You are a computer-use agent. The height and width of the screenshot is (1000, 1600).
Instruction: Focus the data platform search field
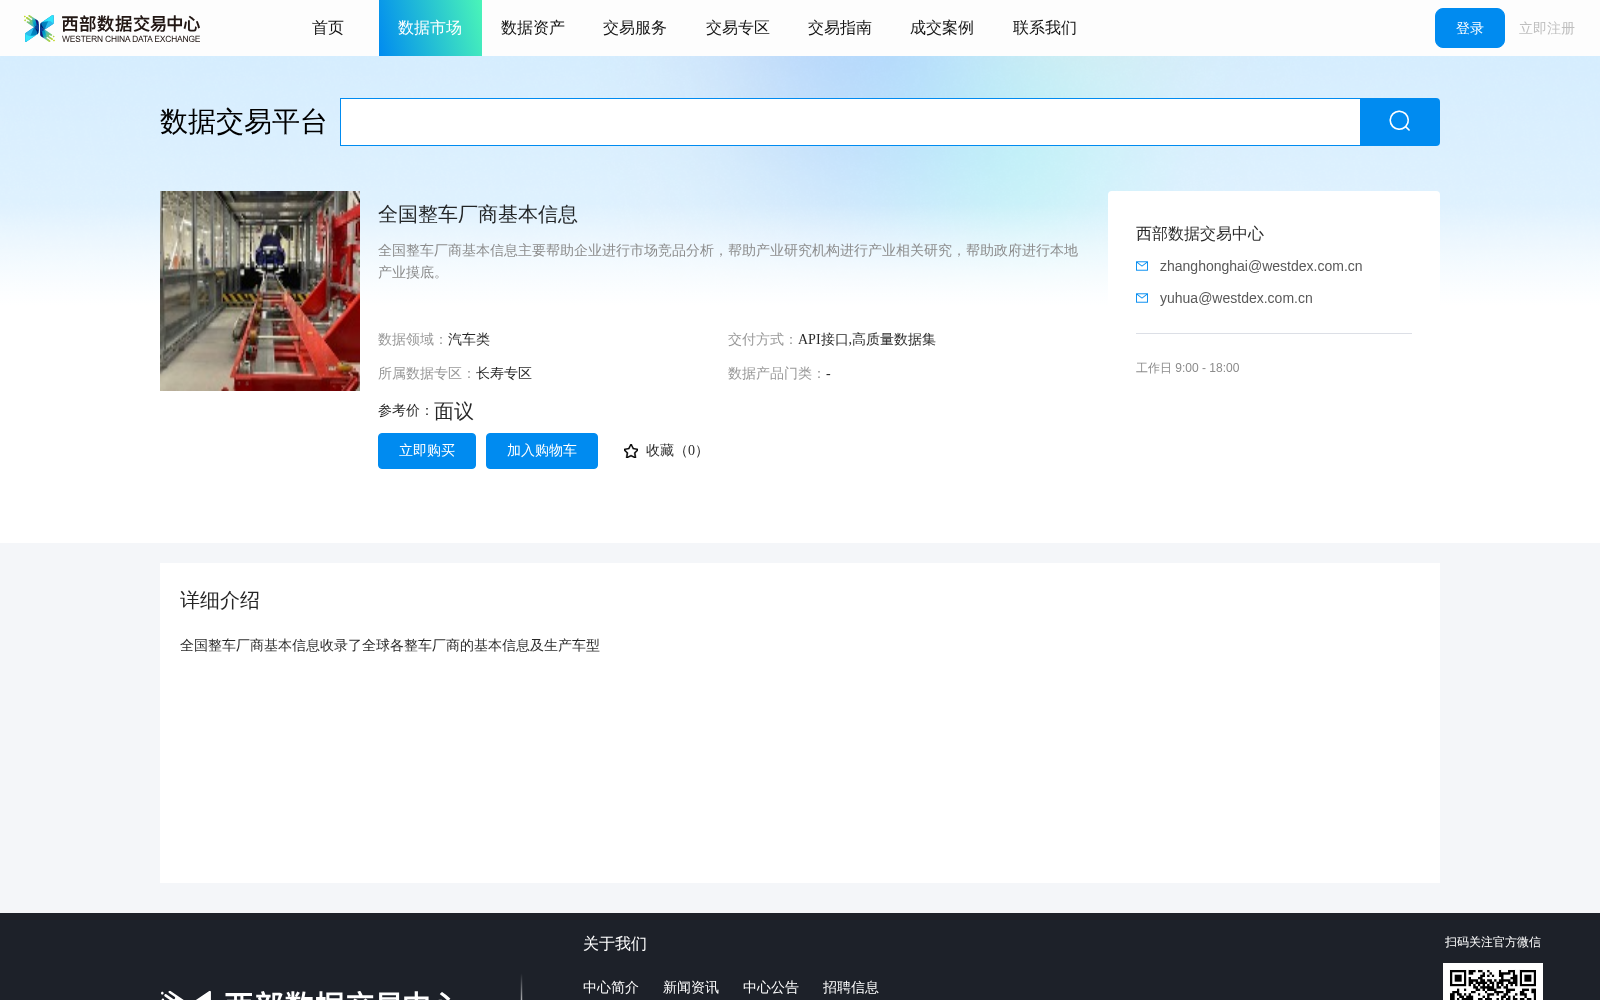coord(850,122)
